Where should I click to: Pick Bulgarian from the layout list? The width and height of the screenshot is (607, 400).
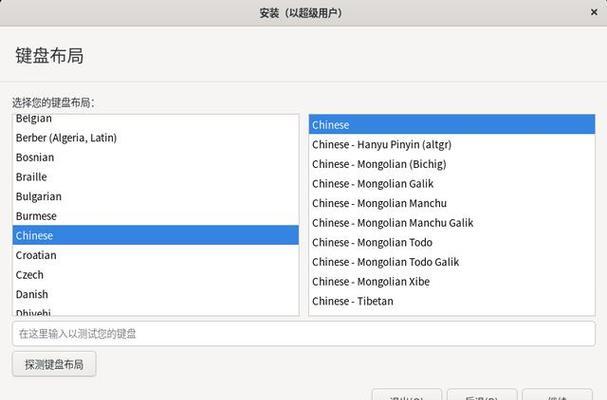coord(156,196)
